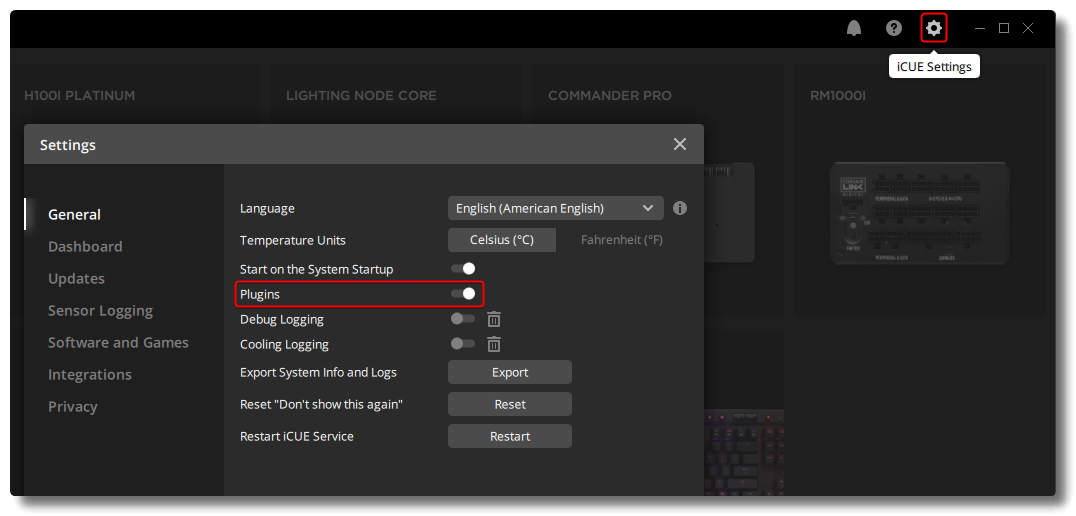Toggle Start on the System Startup
This screenshot has height=516, width=1076.
click(x=463, y=269)
